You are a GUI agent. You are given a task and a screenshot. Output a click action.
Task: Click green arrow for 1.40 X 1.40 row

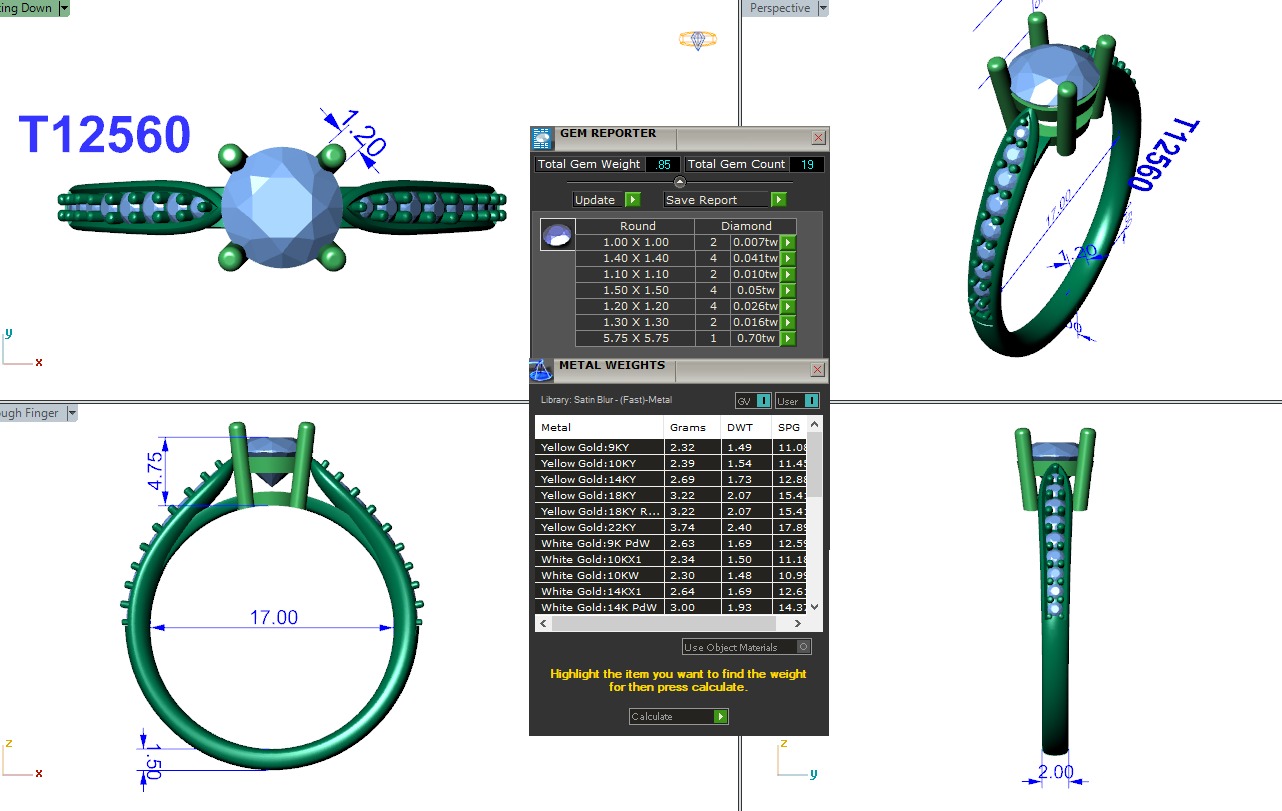(788, 258)
